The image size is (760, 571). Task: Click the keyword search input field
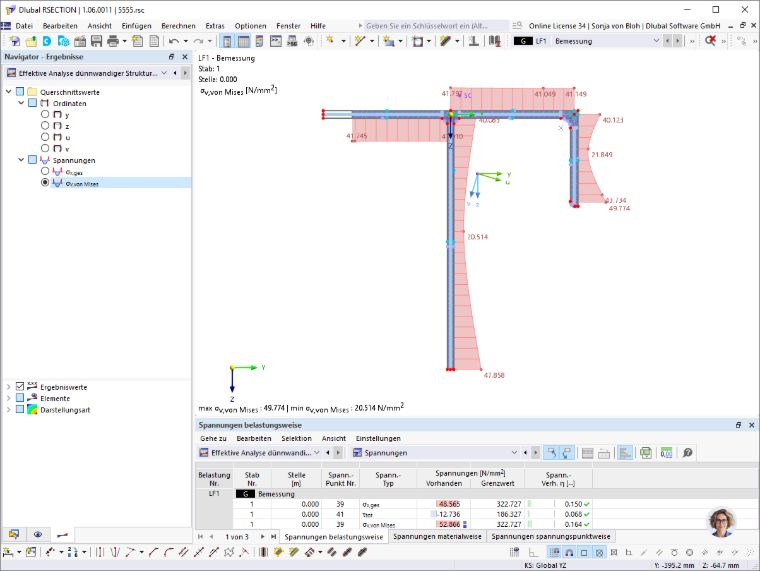coord(436,26)
